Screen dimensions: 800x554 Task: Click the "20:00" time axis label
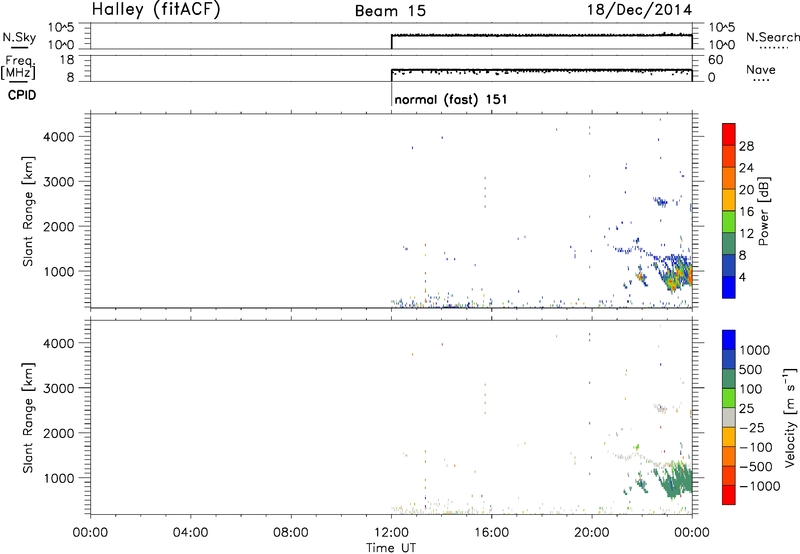591,533
